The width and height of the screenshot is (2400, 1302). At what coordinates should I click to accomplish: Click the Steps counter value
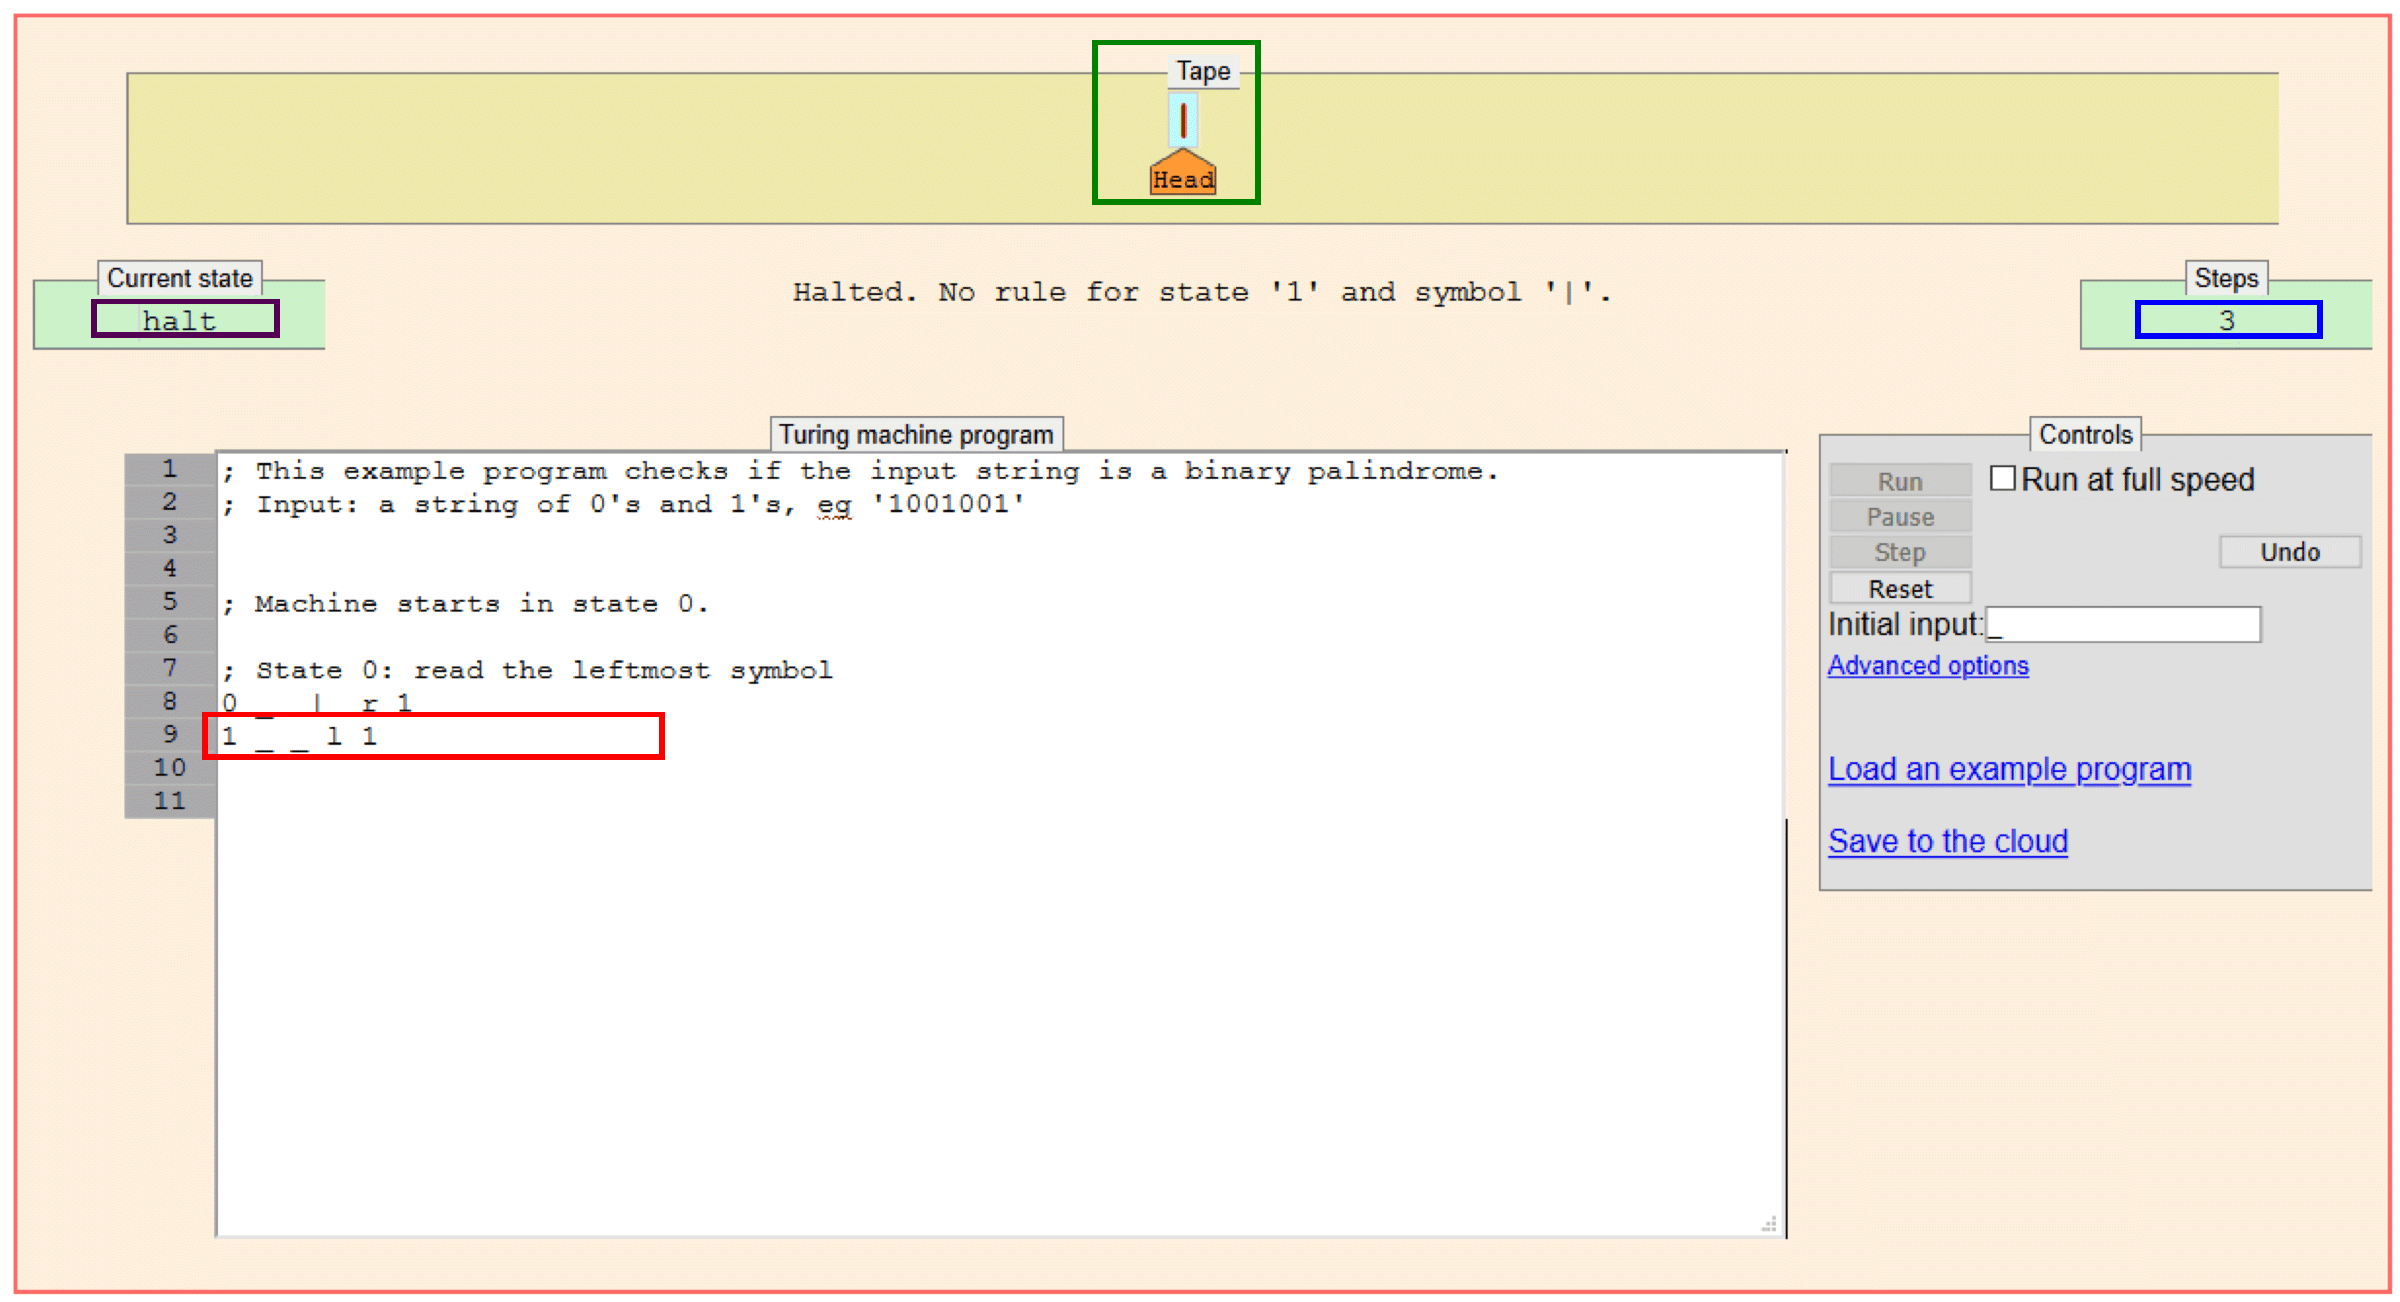[x=2227, y=320]
